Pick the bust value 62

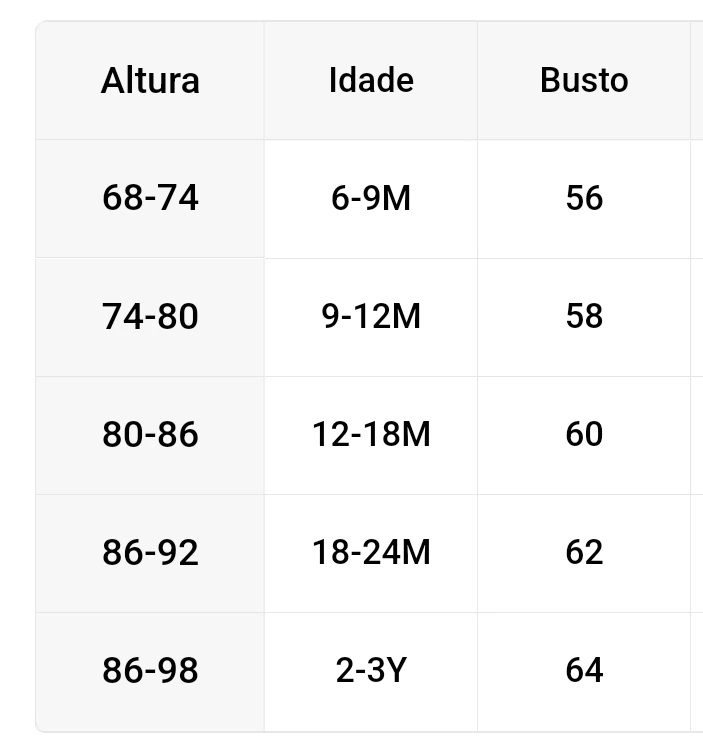[x=584, y=552]
